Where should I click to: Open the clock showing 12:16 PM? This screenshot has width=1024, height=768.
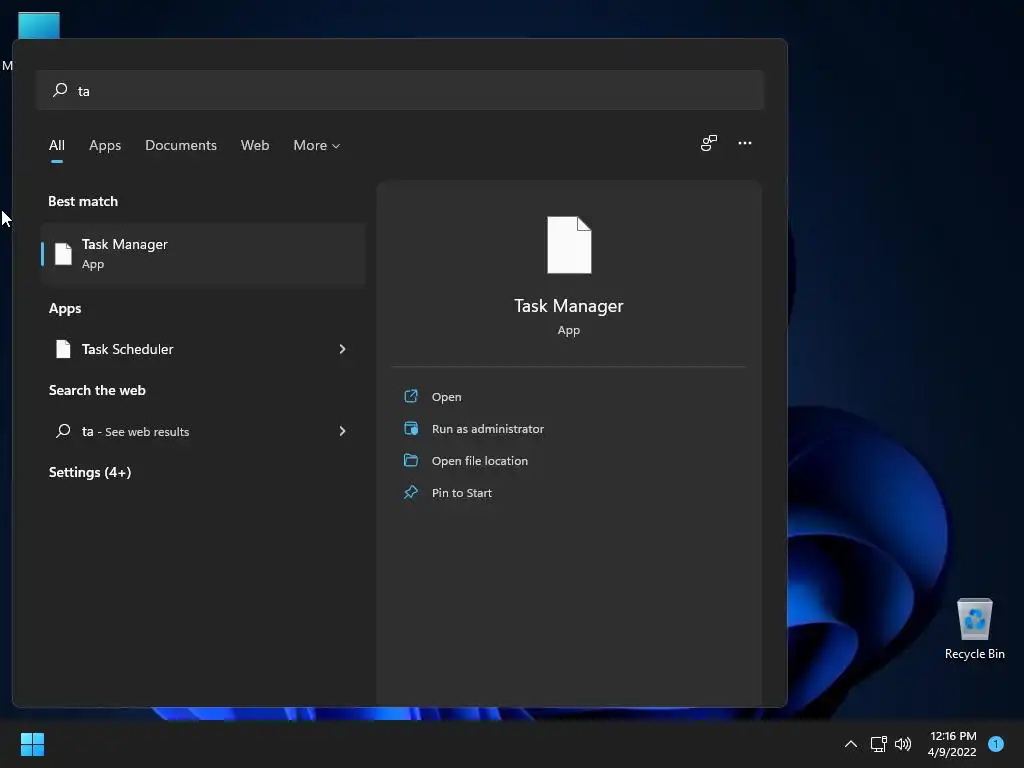tap(952, 744)
